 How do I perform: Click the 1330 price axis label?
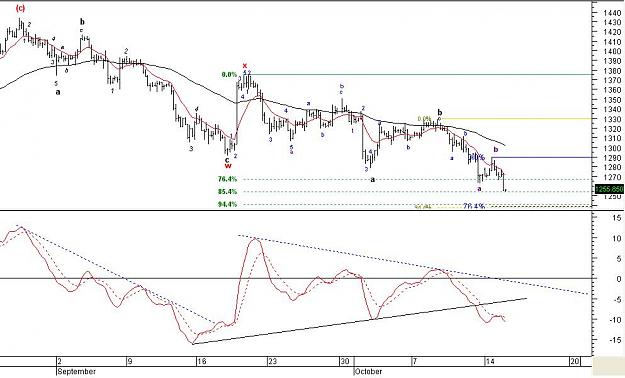pyautogui.click(x=612, y=120)
